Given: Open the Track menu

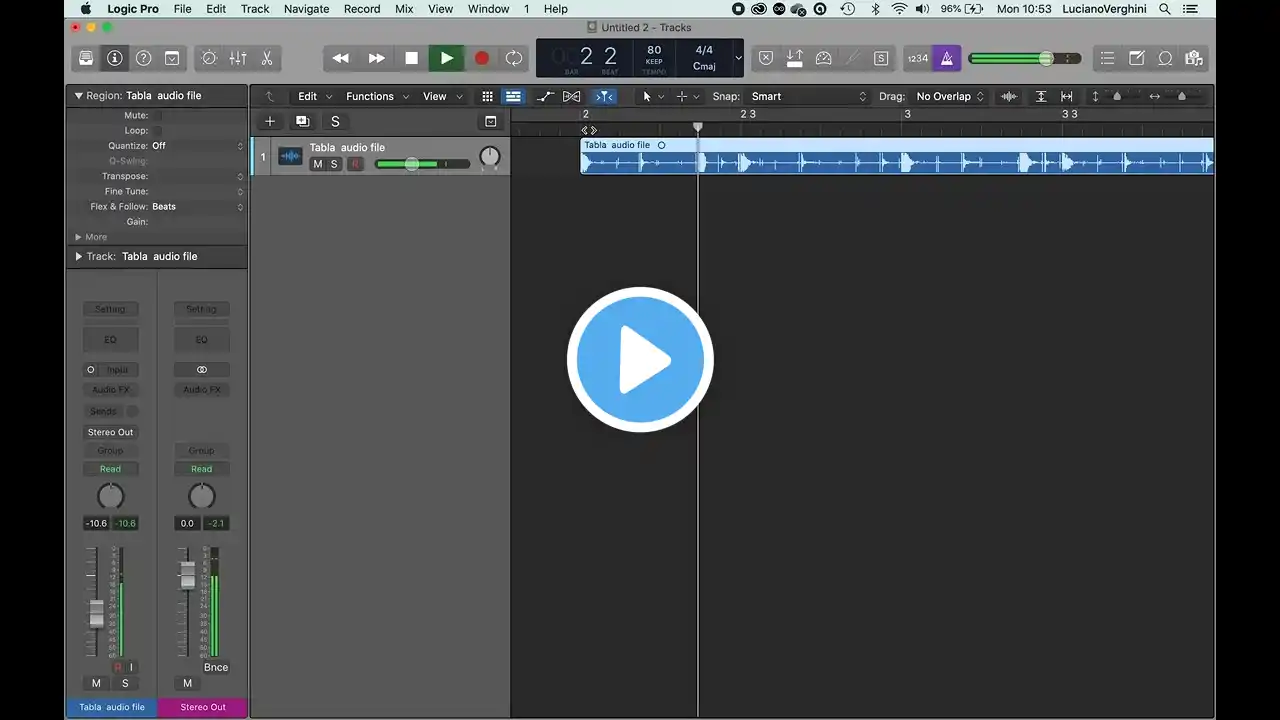Looking at the screenshot, I should tap(255, 9).
